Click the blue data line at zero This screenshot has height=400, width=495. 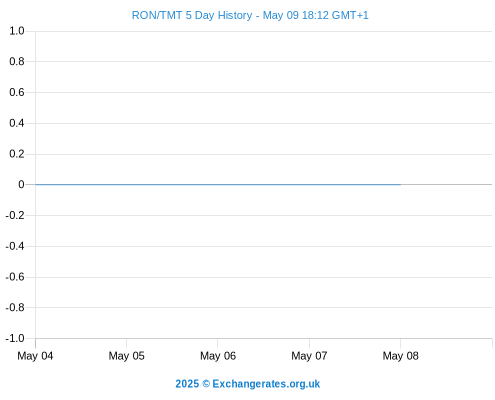(x=218, y=184)
